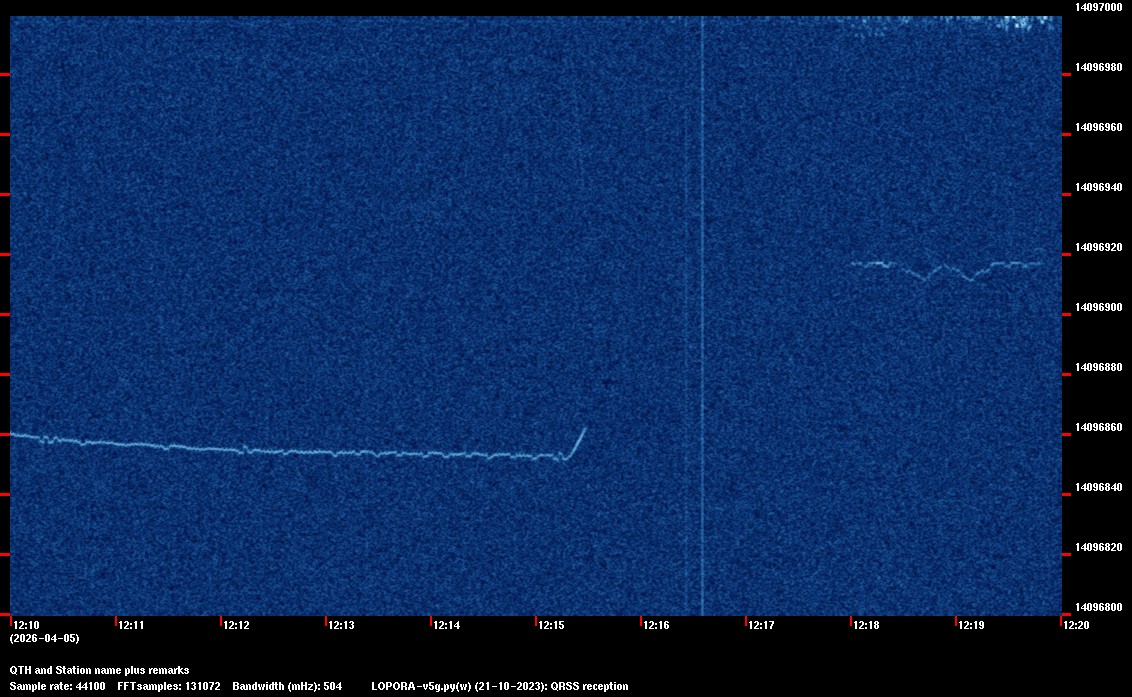The height and width of the screenshot is (697, 1132).
Task: Select the 14096960 frequency label
Action: coord(1099,127)
